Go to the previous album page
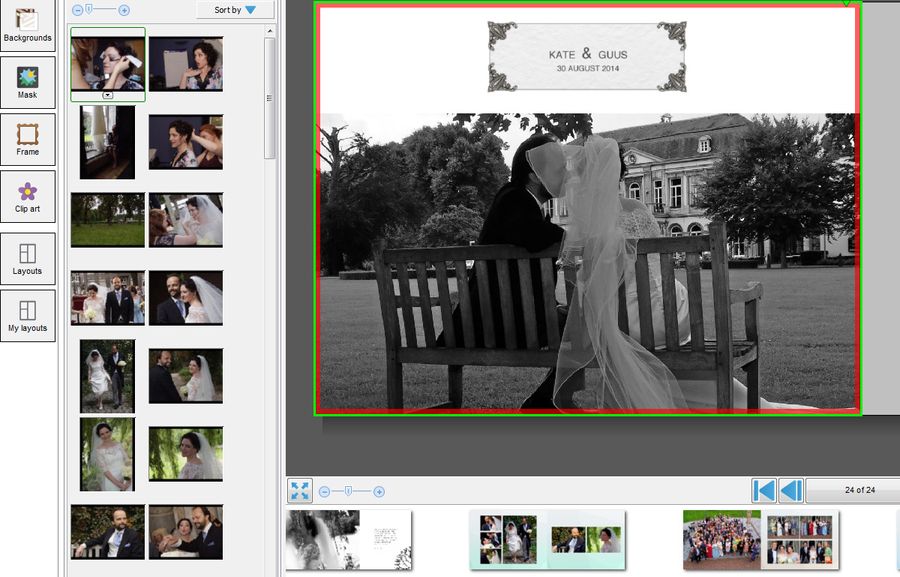 [793, 490]
